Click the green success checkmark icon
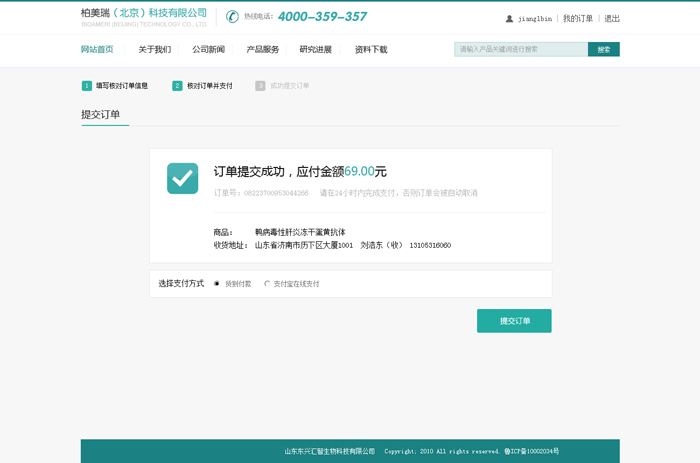 pos(182,178)
